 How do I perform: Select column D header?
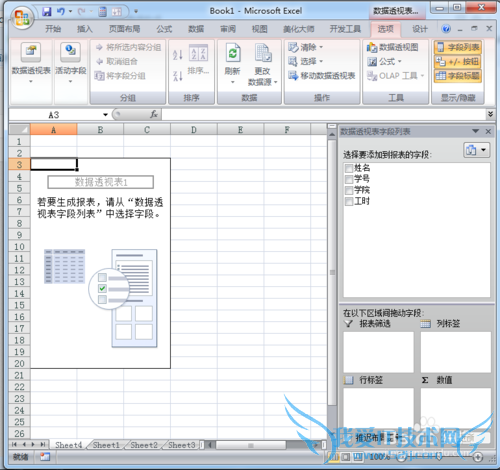[194, 130]
